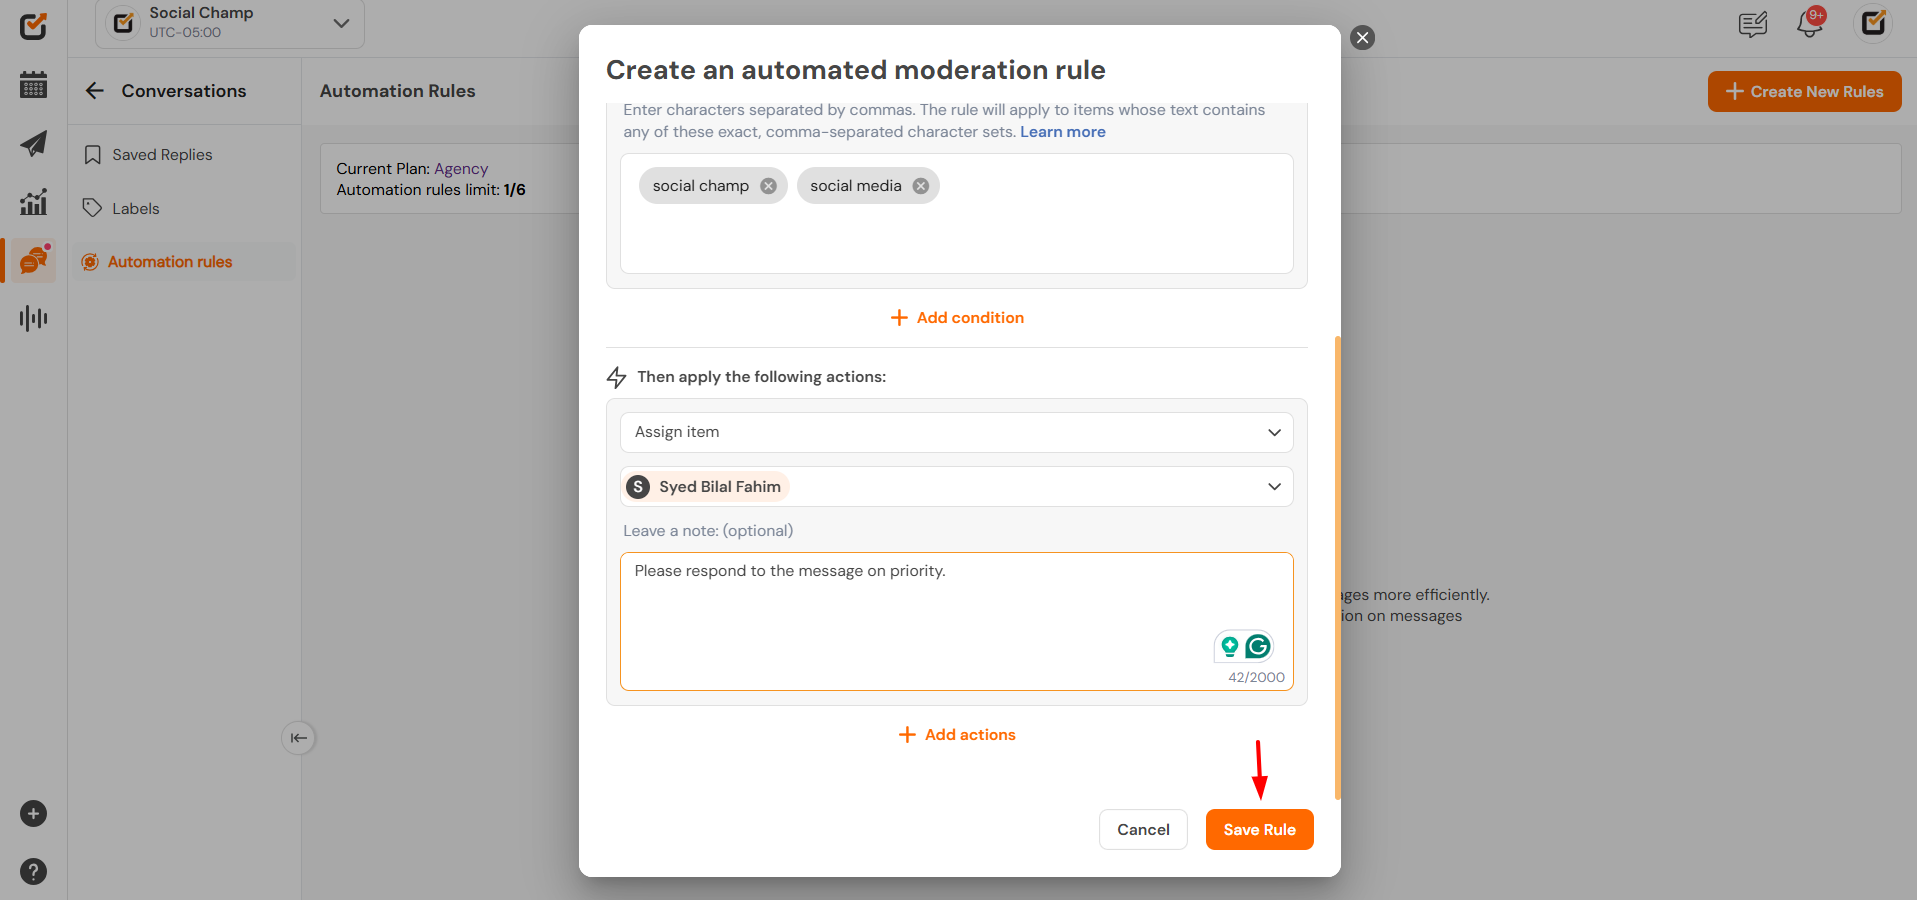The image size is (1917, 900).
Task: Click the collapse sidebar arrow button
Action: (x=298, y=738)
